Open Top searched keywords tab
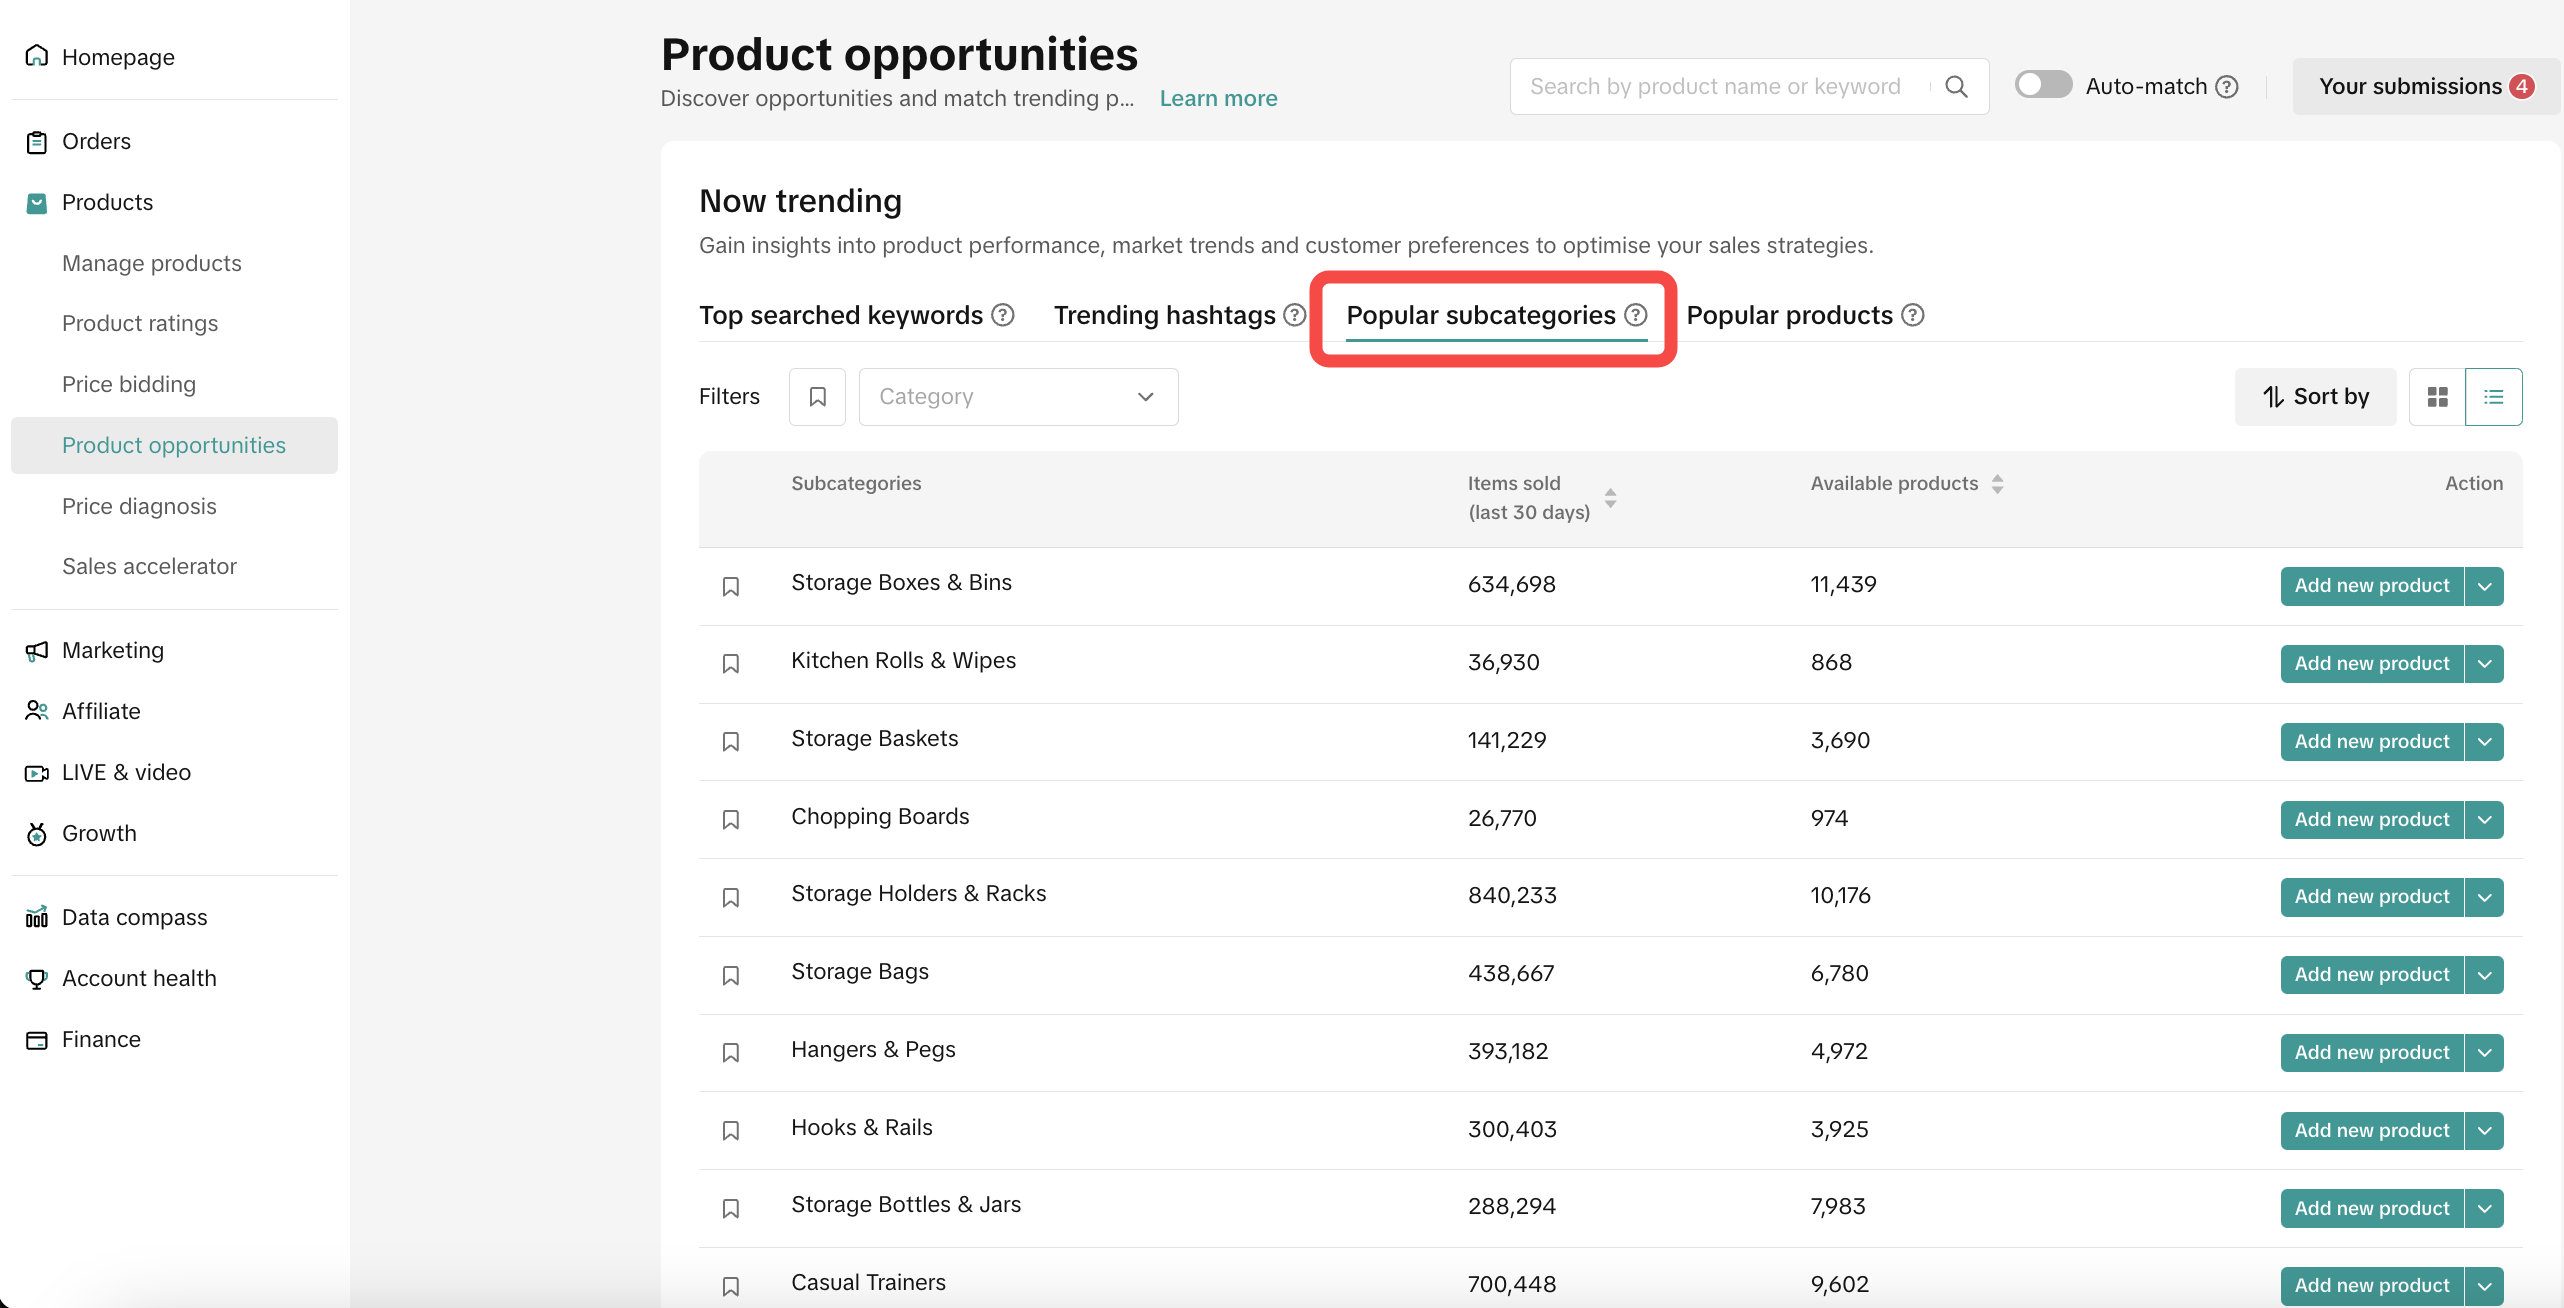The height and width of the screenshot is (1308, 2564). (841, 315)
